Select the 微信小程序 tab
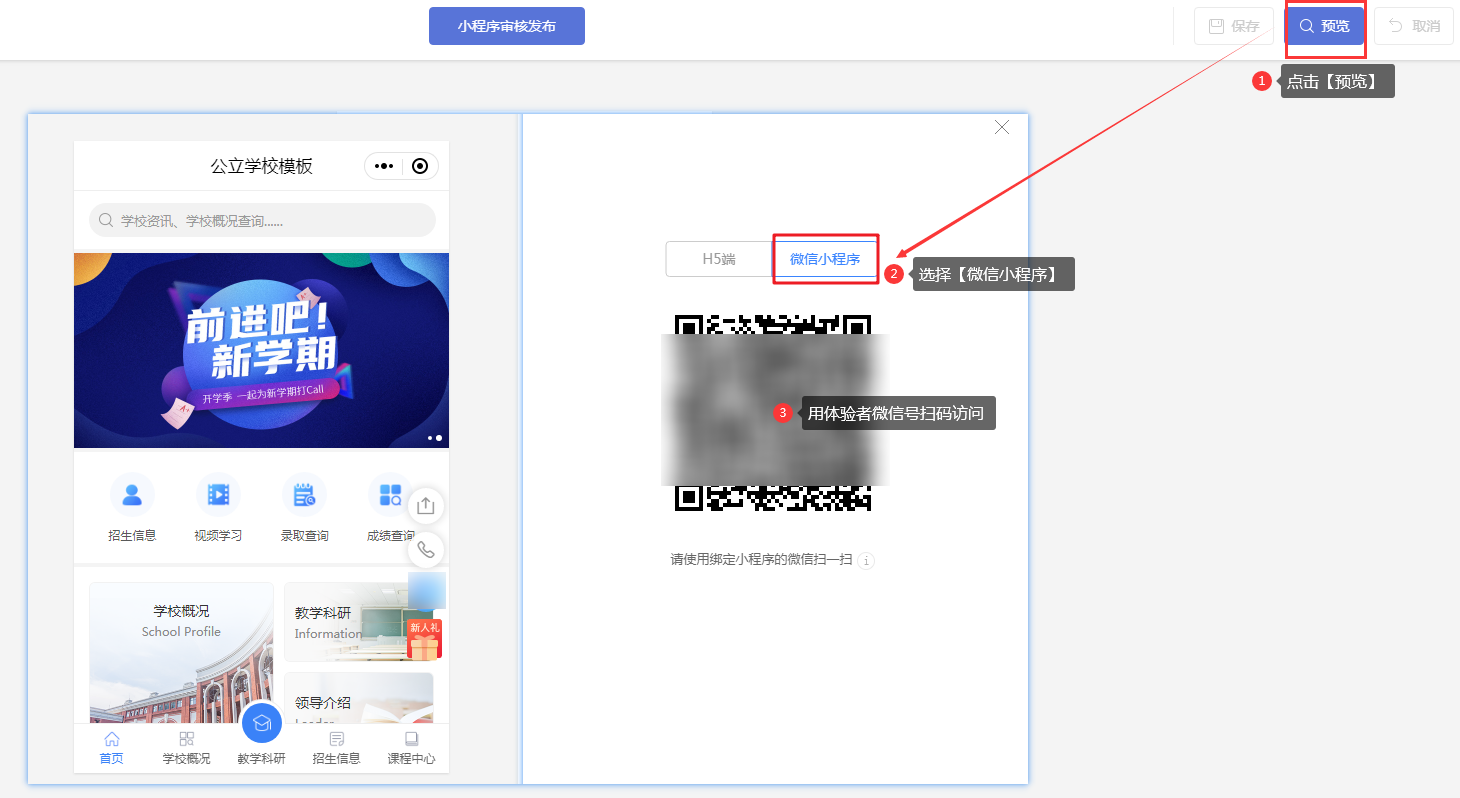This screenshot has width=1460, height=798. coord(825,259)
